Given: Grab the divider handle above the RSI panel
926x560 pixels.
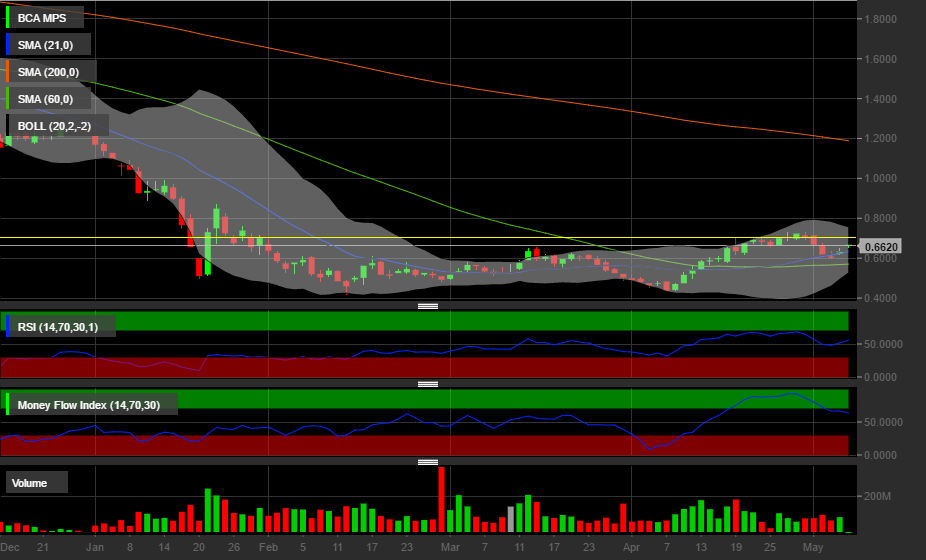Looking at the screenshot, I should pyautogui.click(x=428, y=306).
